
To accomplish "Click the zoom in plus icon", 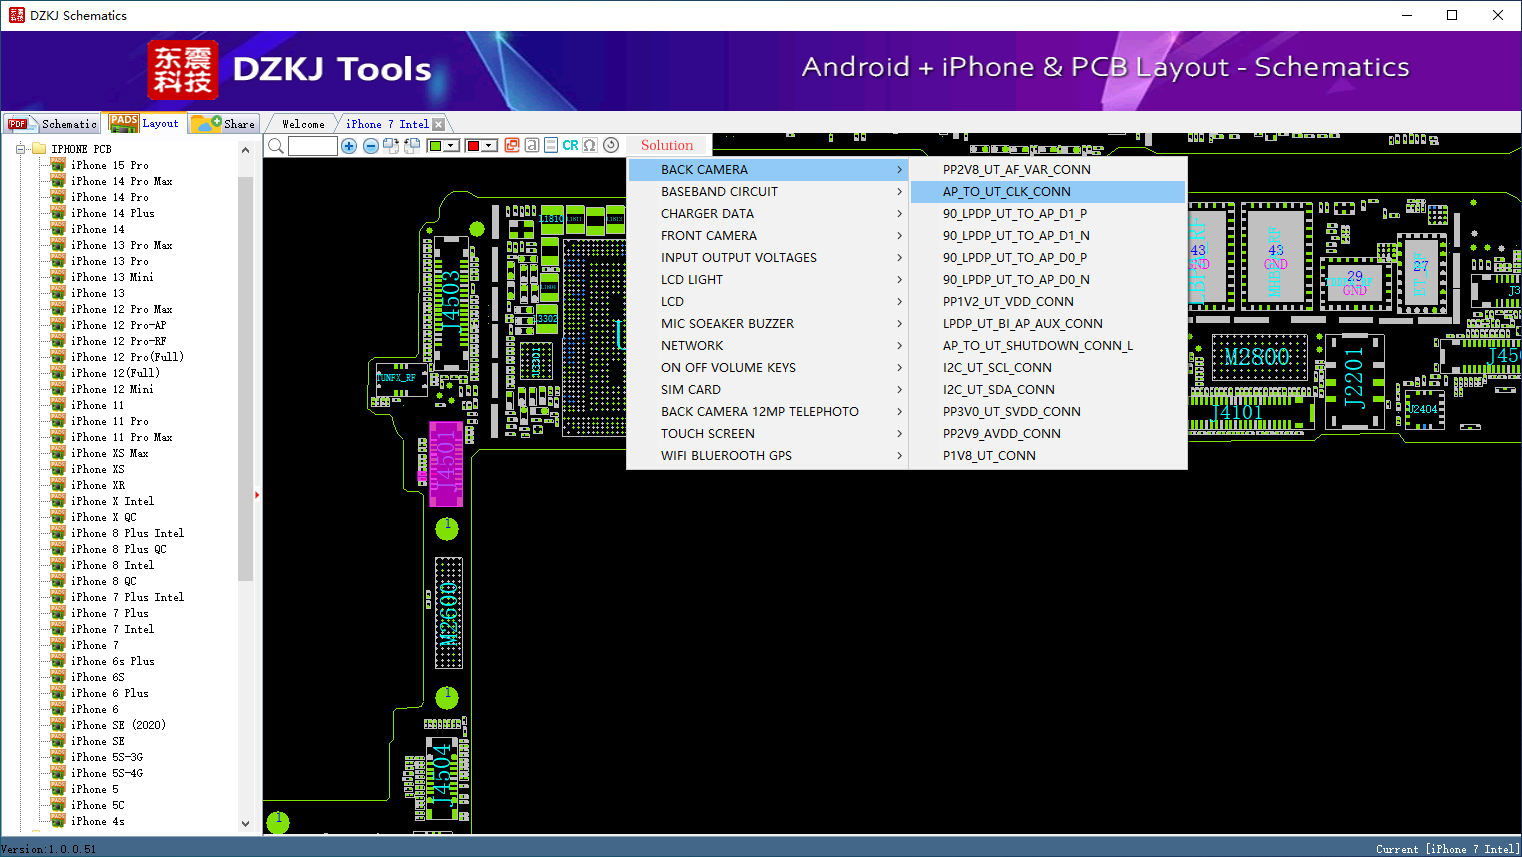I will point(349,146).
